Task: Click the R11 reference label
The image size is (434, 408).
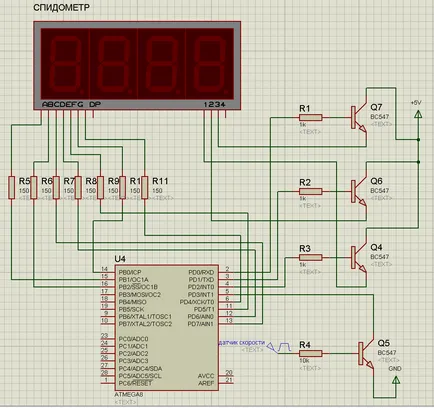Action: tap(160, 181)
